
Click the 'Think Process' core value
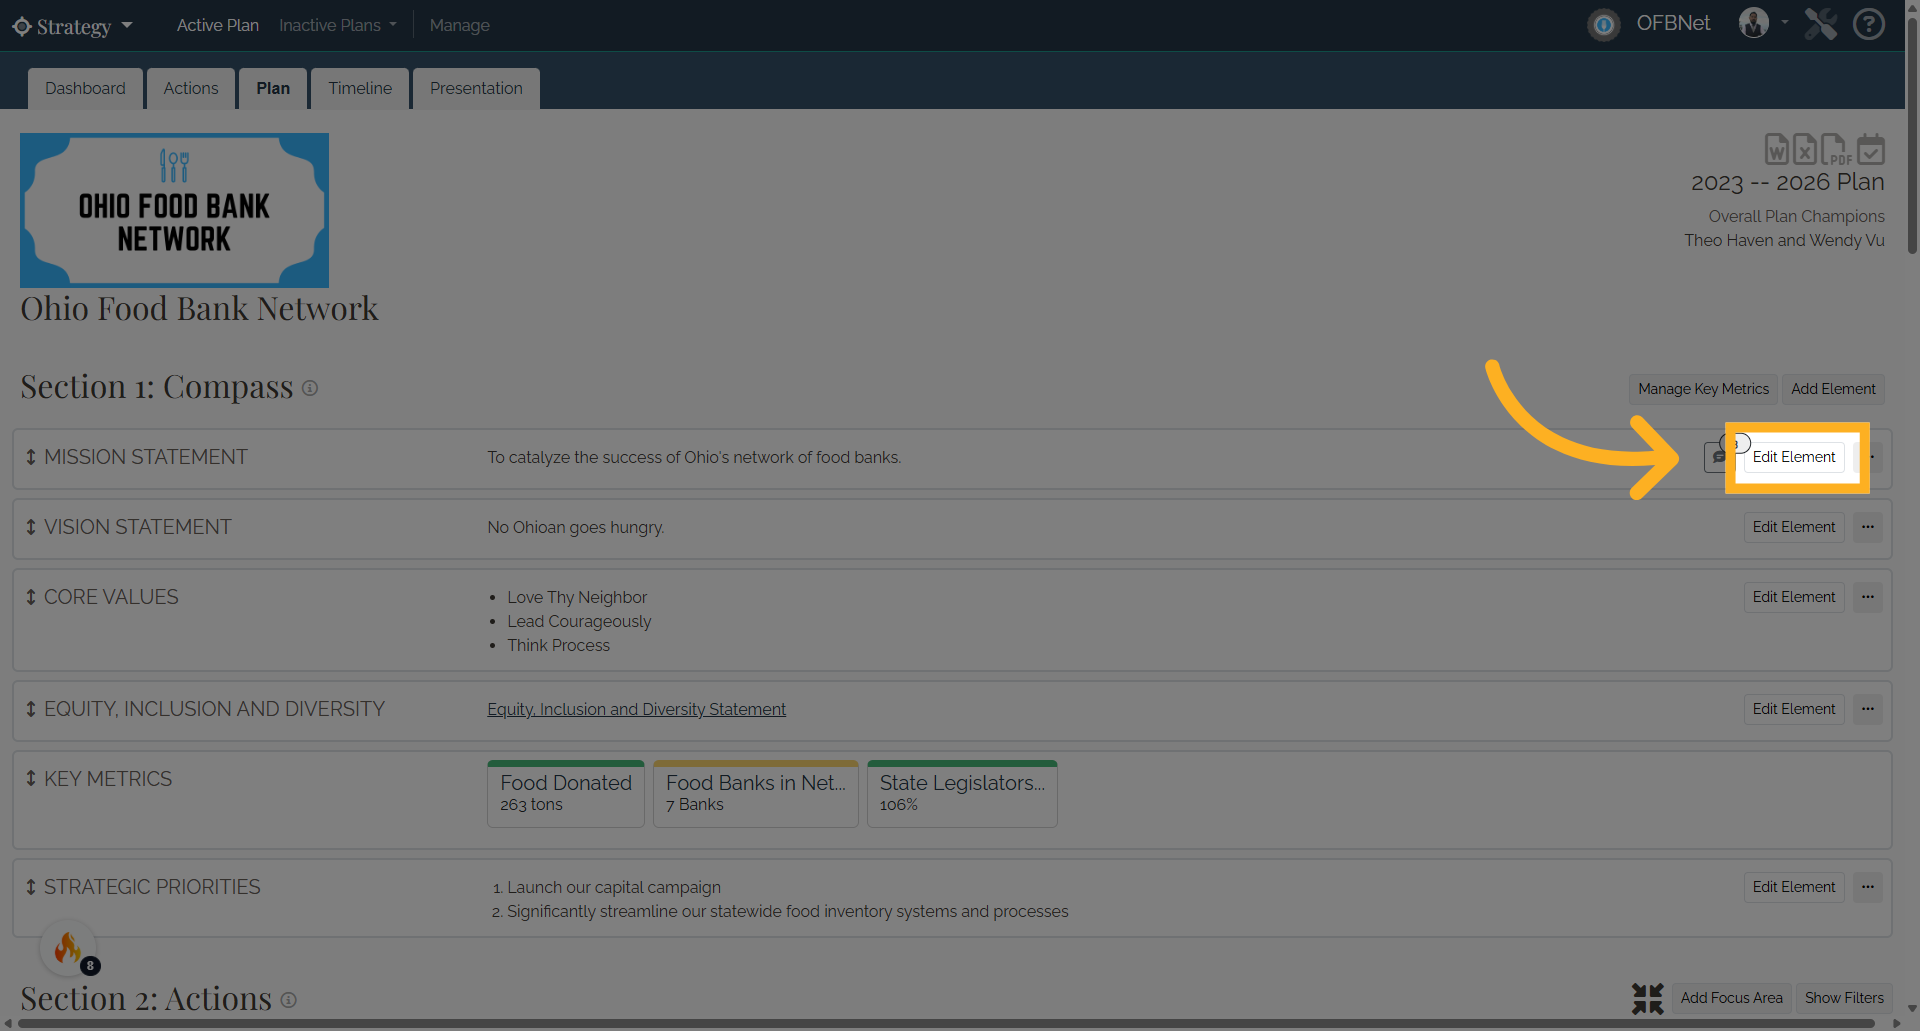click(558, 645)
